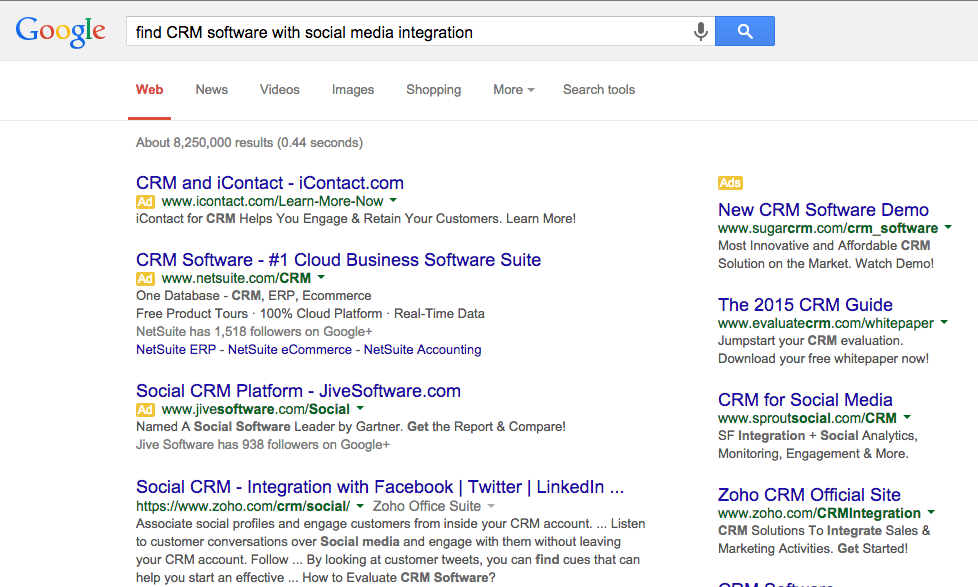The height and width of the screenshot is (587, 978).
Task: Expand arrow next to sugarcrm.com URL
Action: tap(948, 228)
